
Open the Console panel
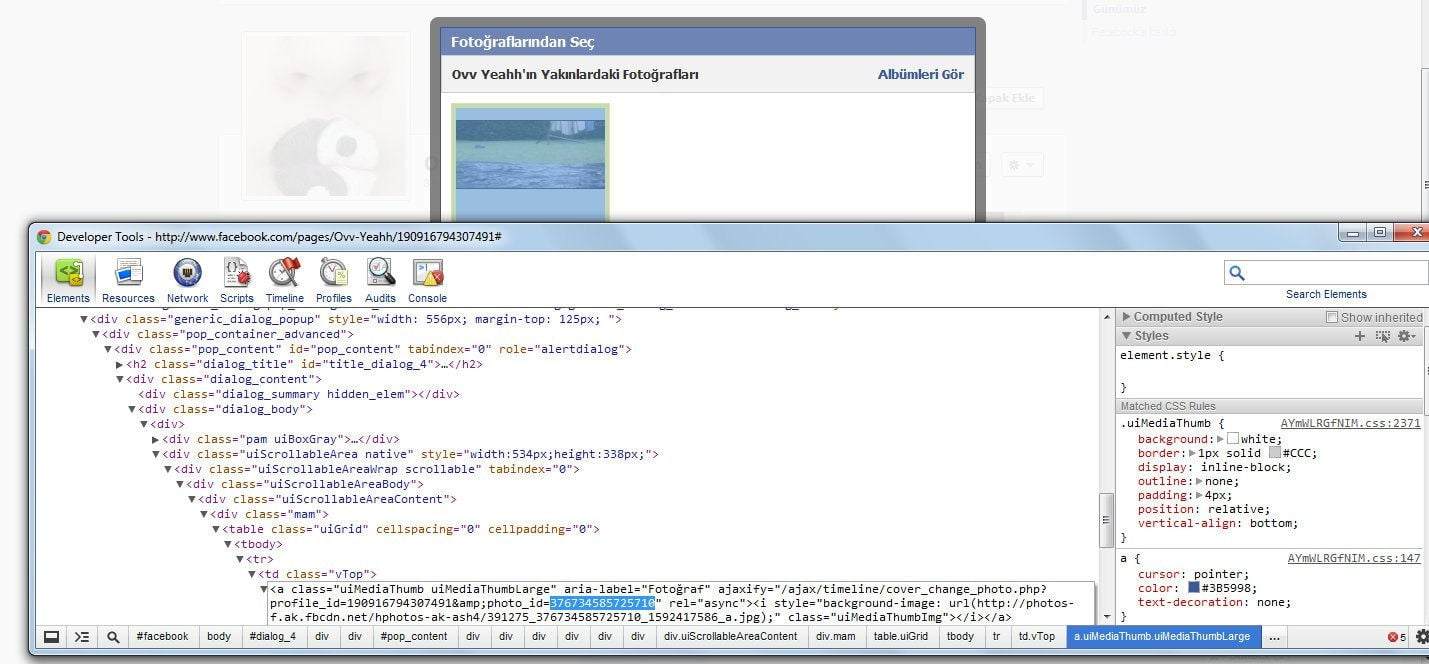428,280
